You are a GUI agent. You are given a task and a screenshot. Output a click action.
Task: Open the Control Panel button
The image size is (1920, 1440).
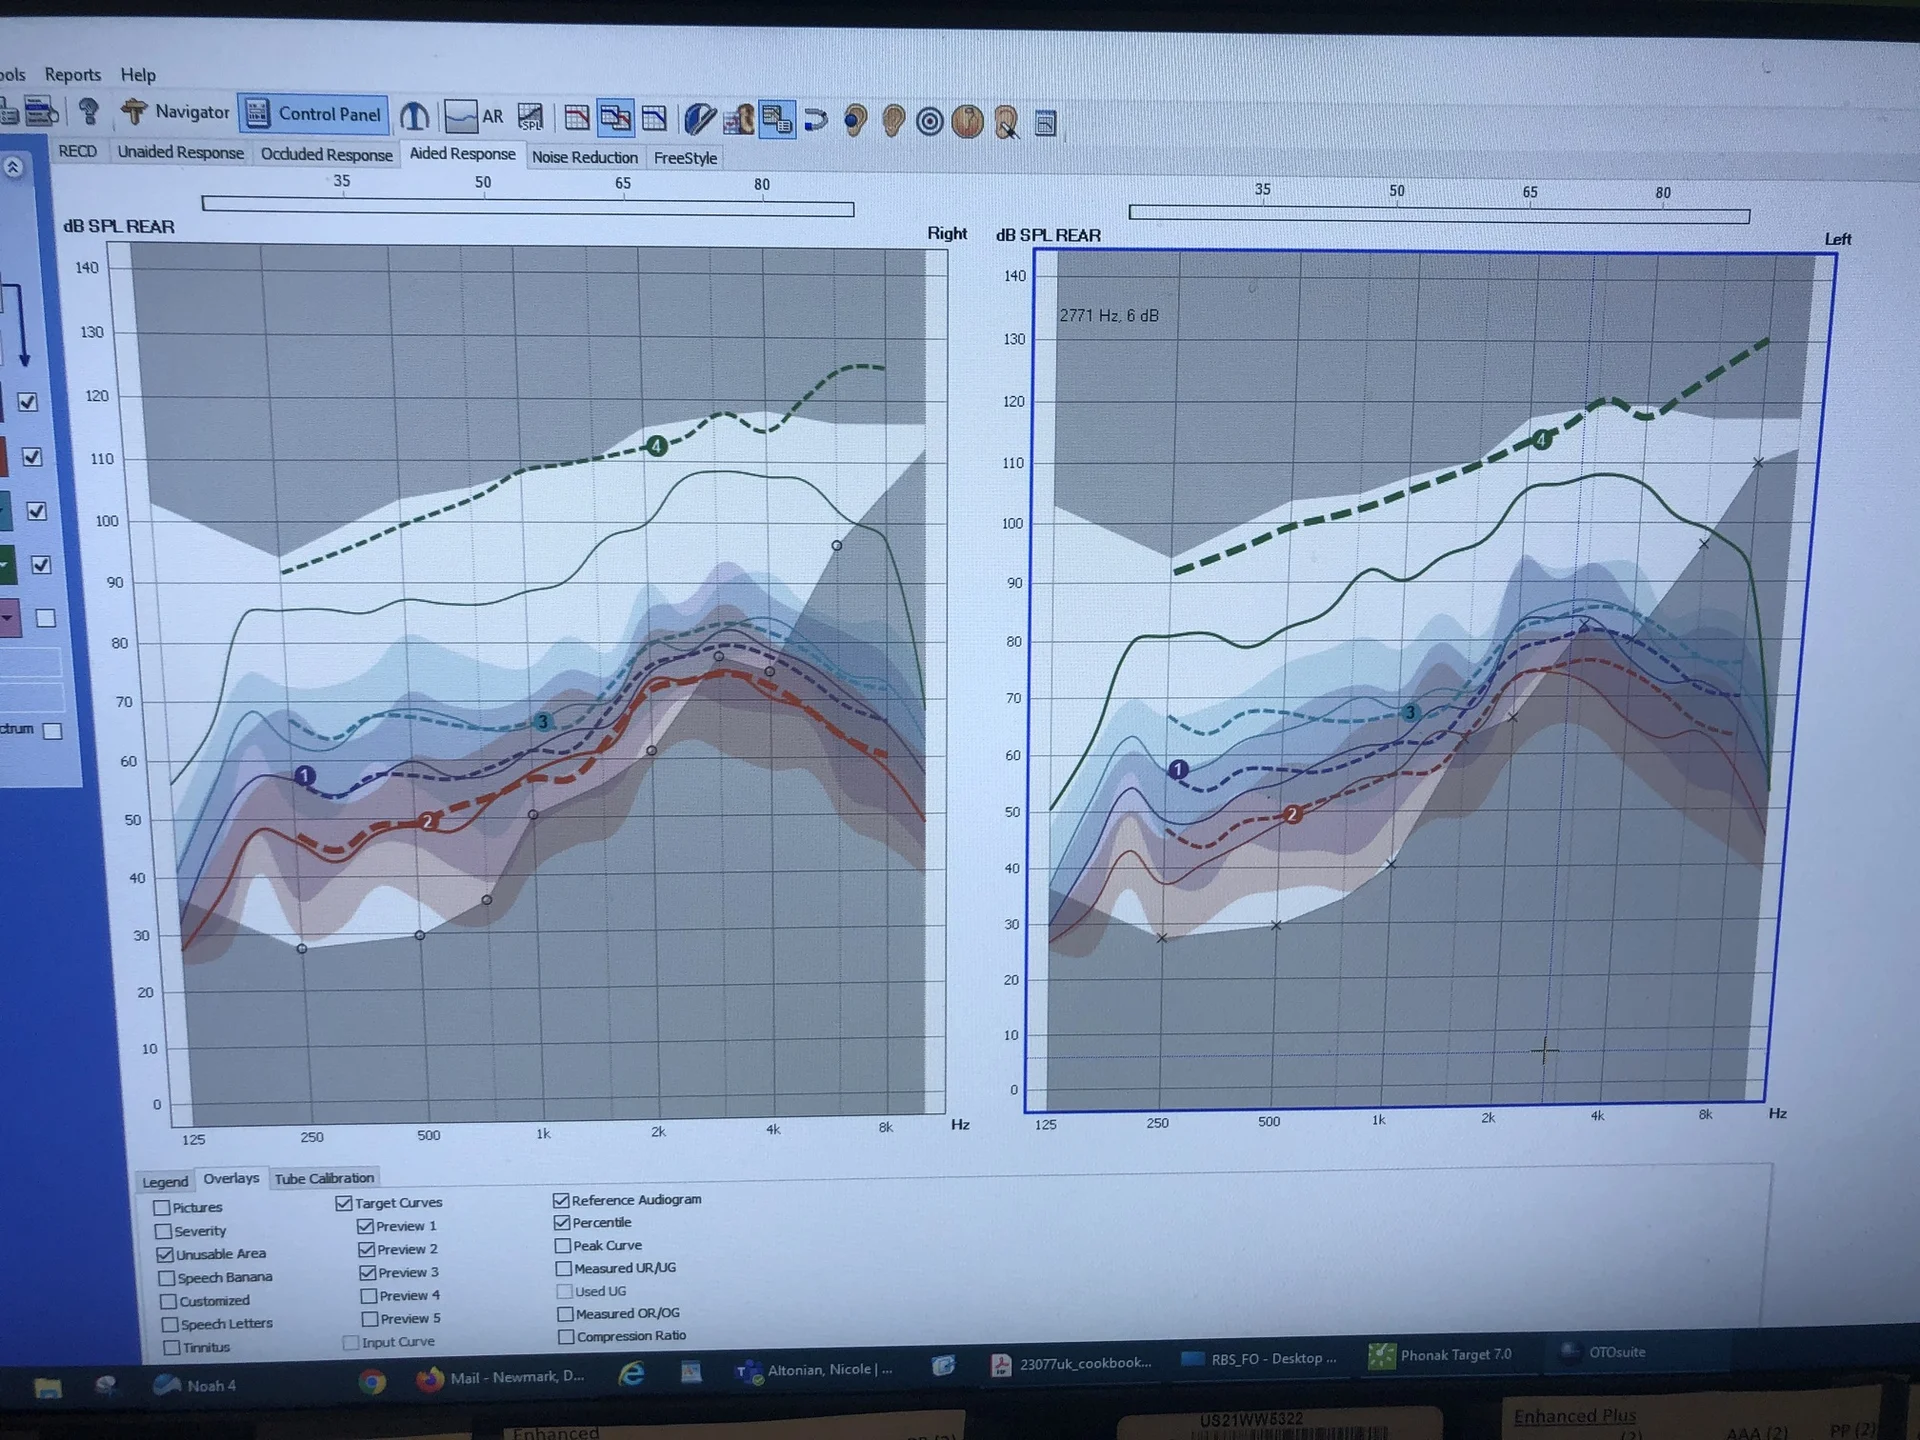point(314,114)
